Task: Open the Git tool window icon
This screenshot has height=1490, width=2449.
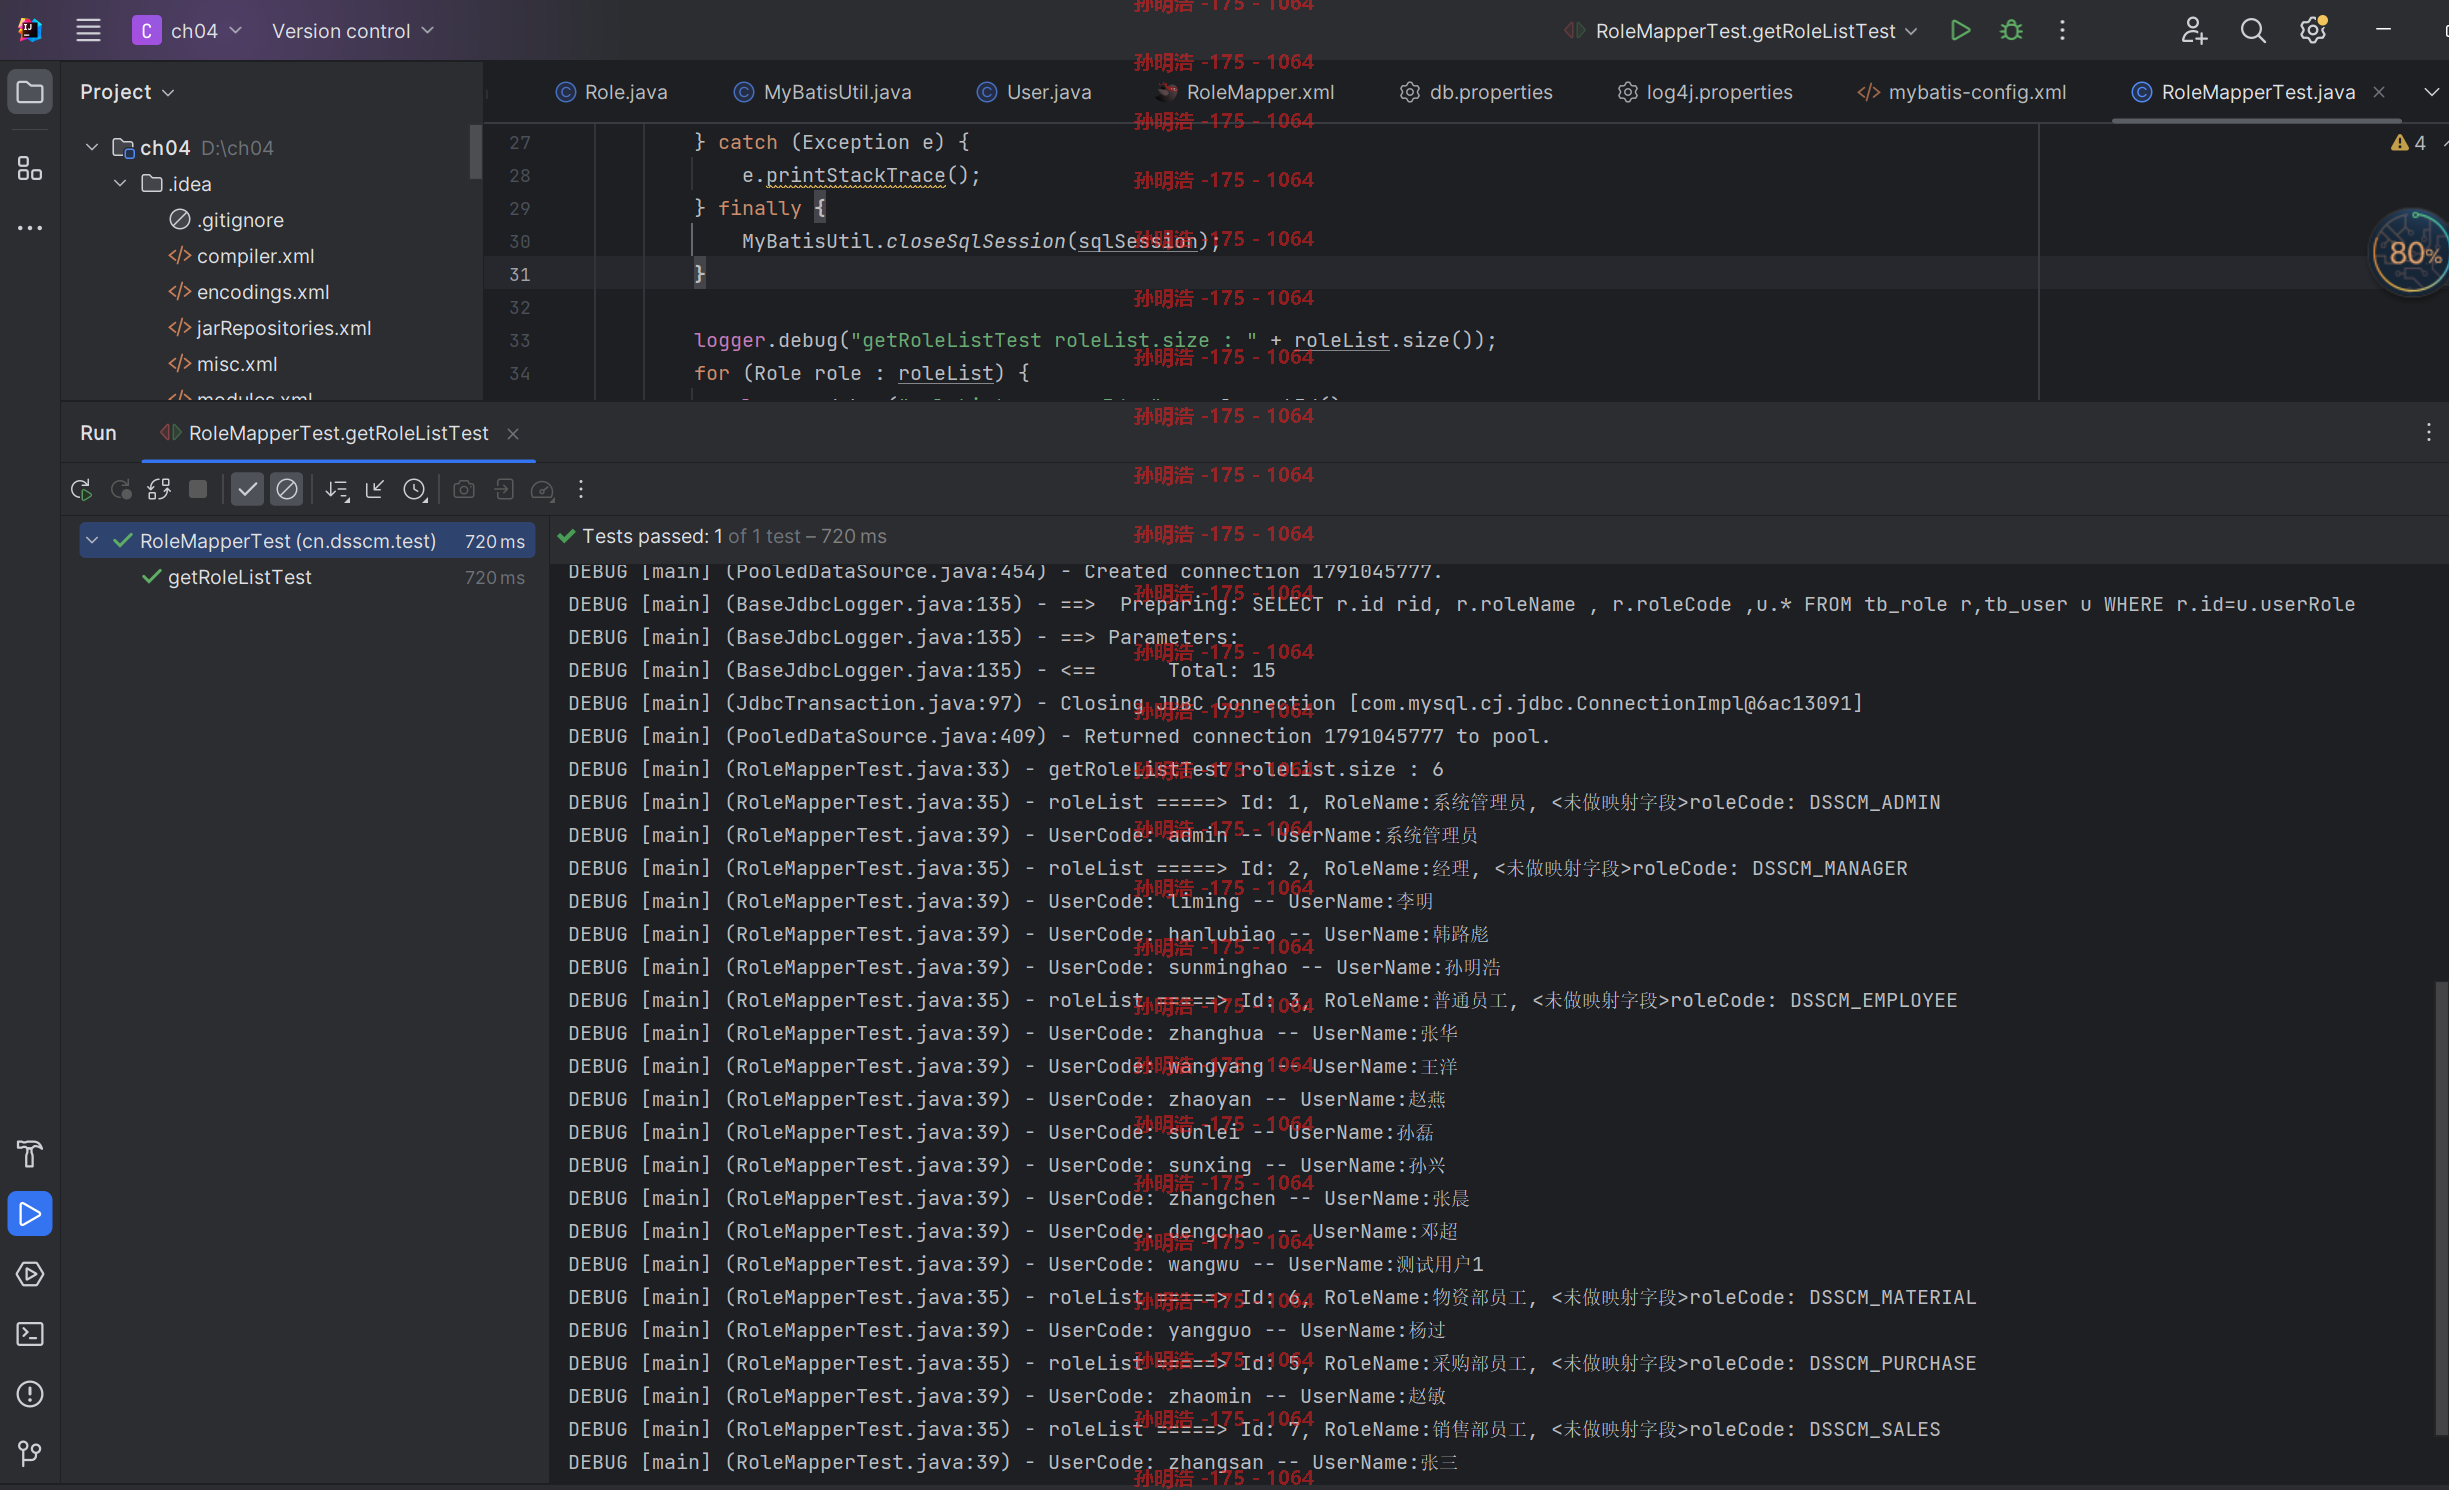Action: tap(30, 1453)
